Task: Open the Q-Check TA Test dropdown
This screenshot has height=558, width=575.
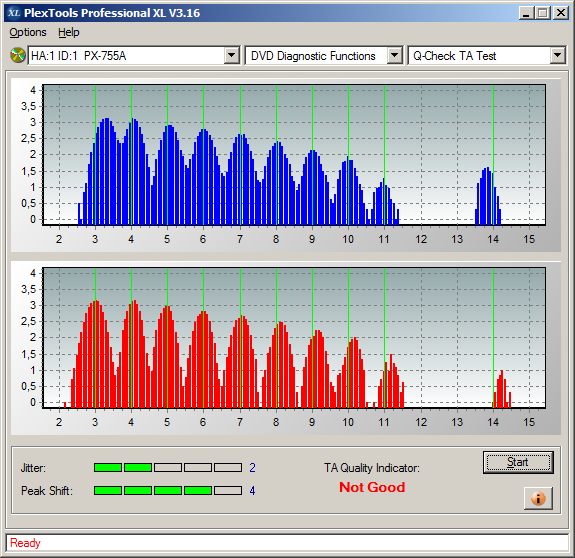Action: point(557,56)
